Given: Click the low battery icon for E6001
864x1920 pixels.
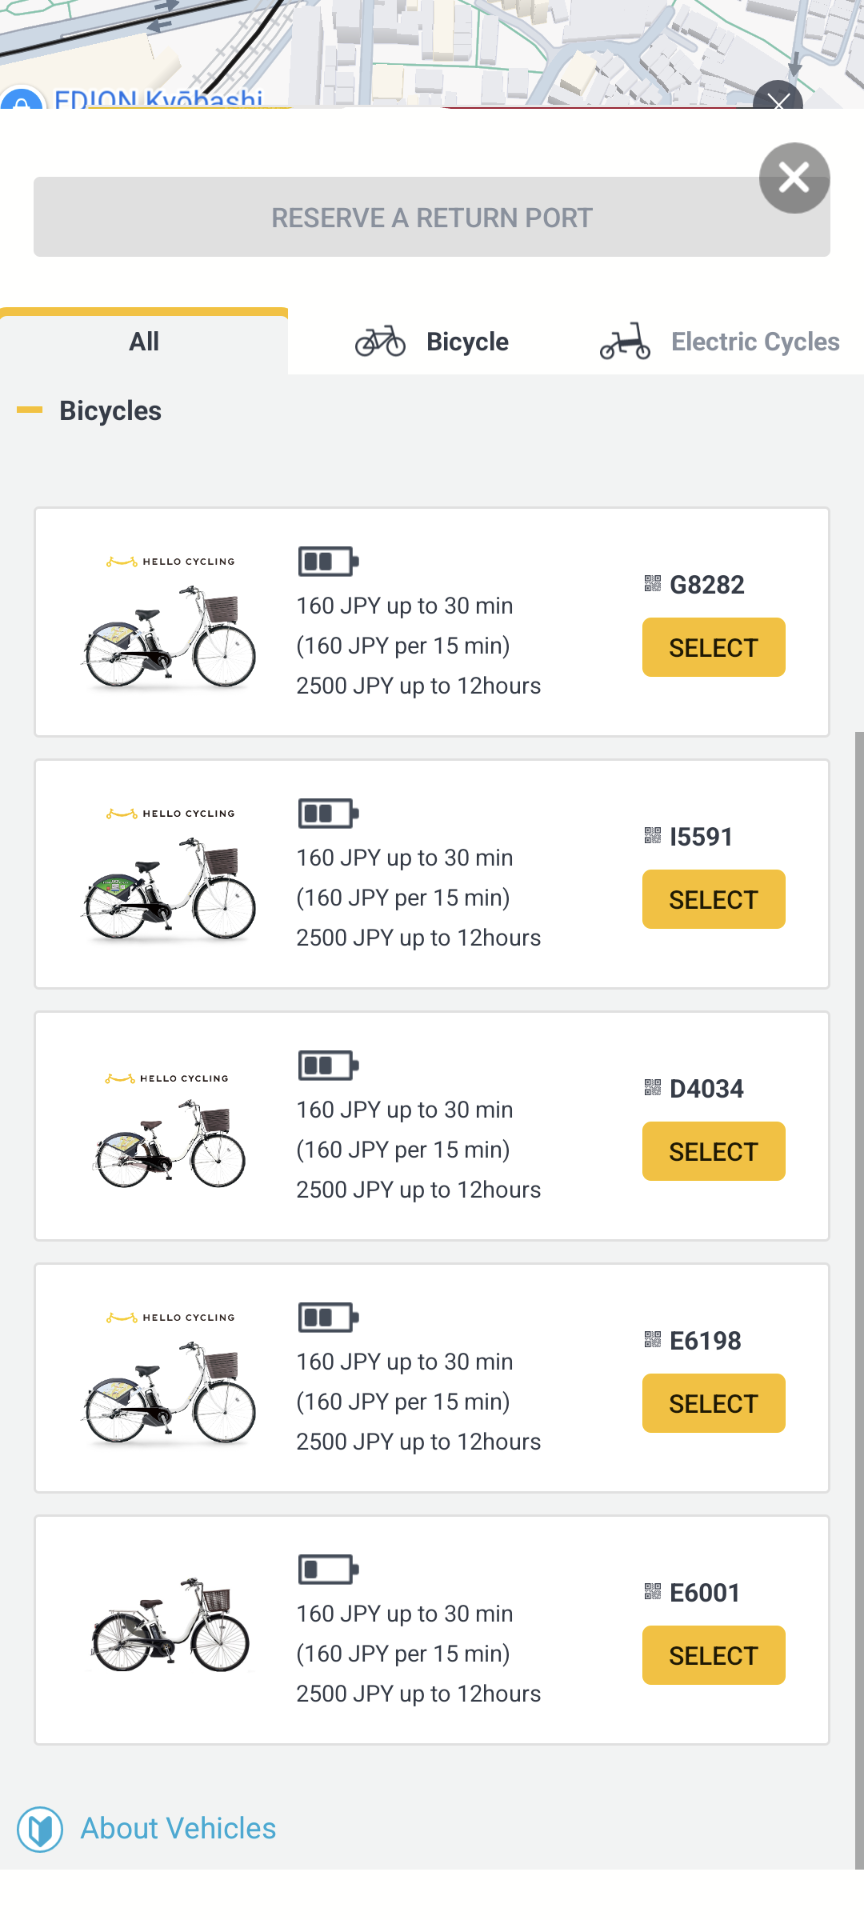Looking at the screenshot, I should (x=327, y=1570).
